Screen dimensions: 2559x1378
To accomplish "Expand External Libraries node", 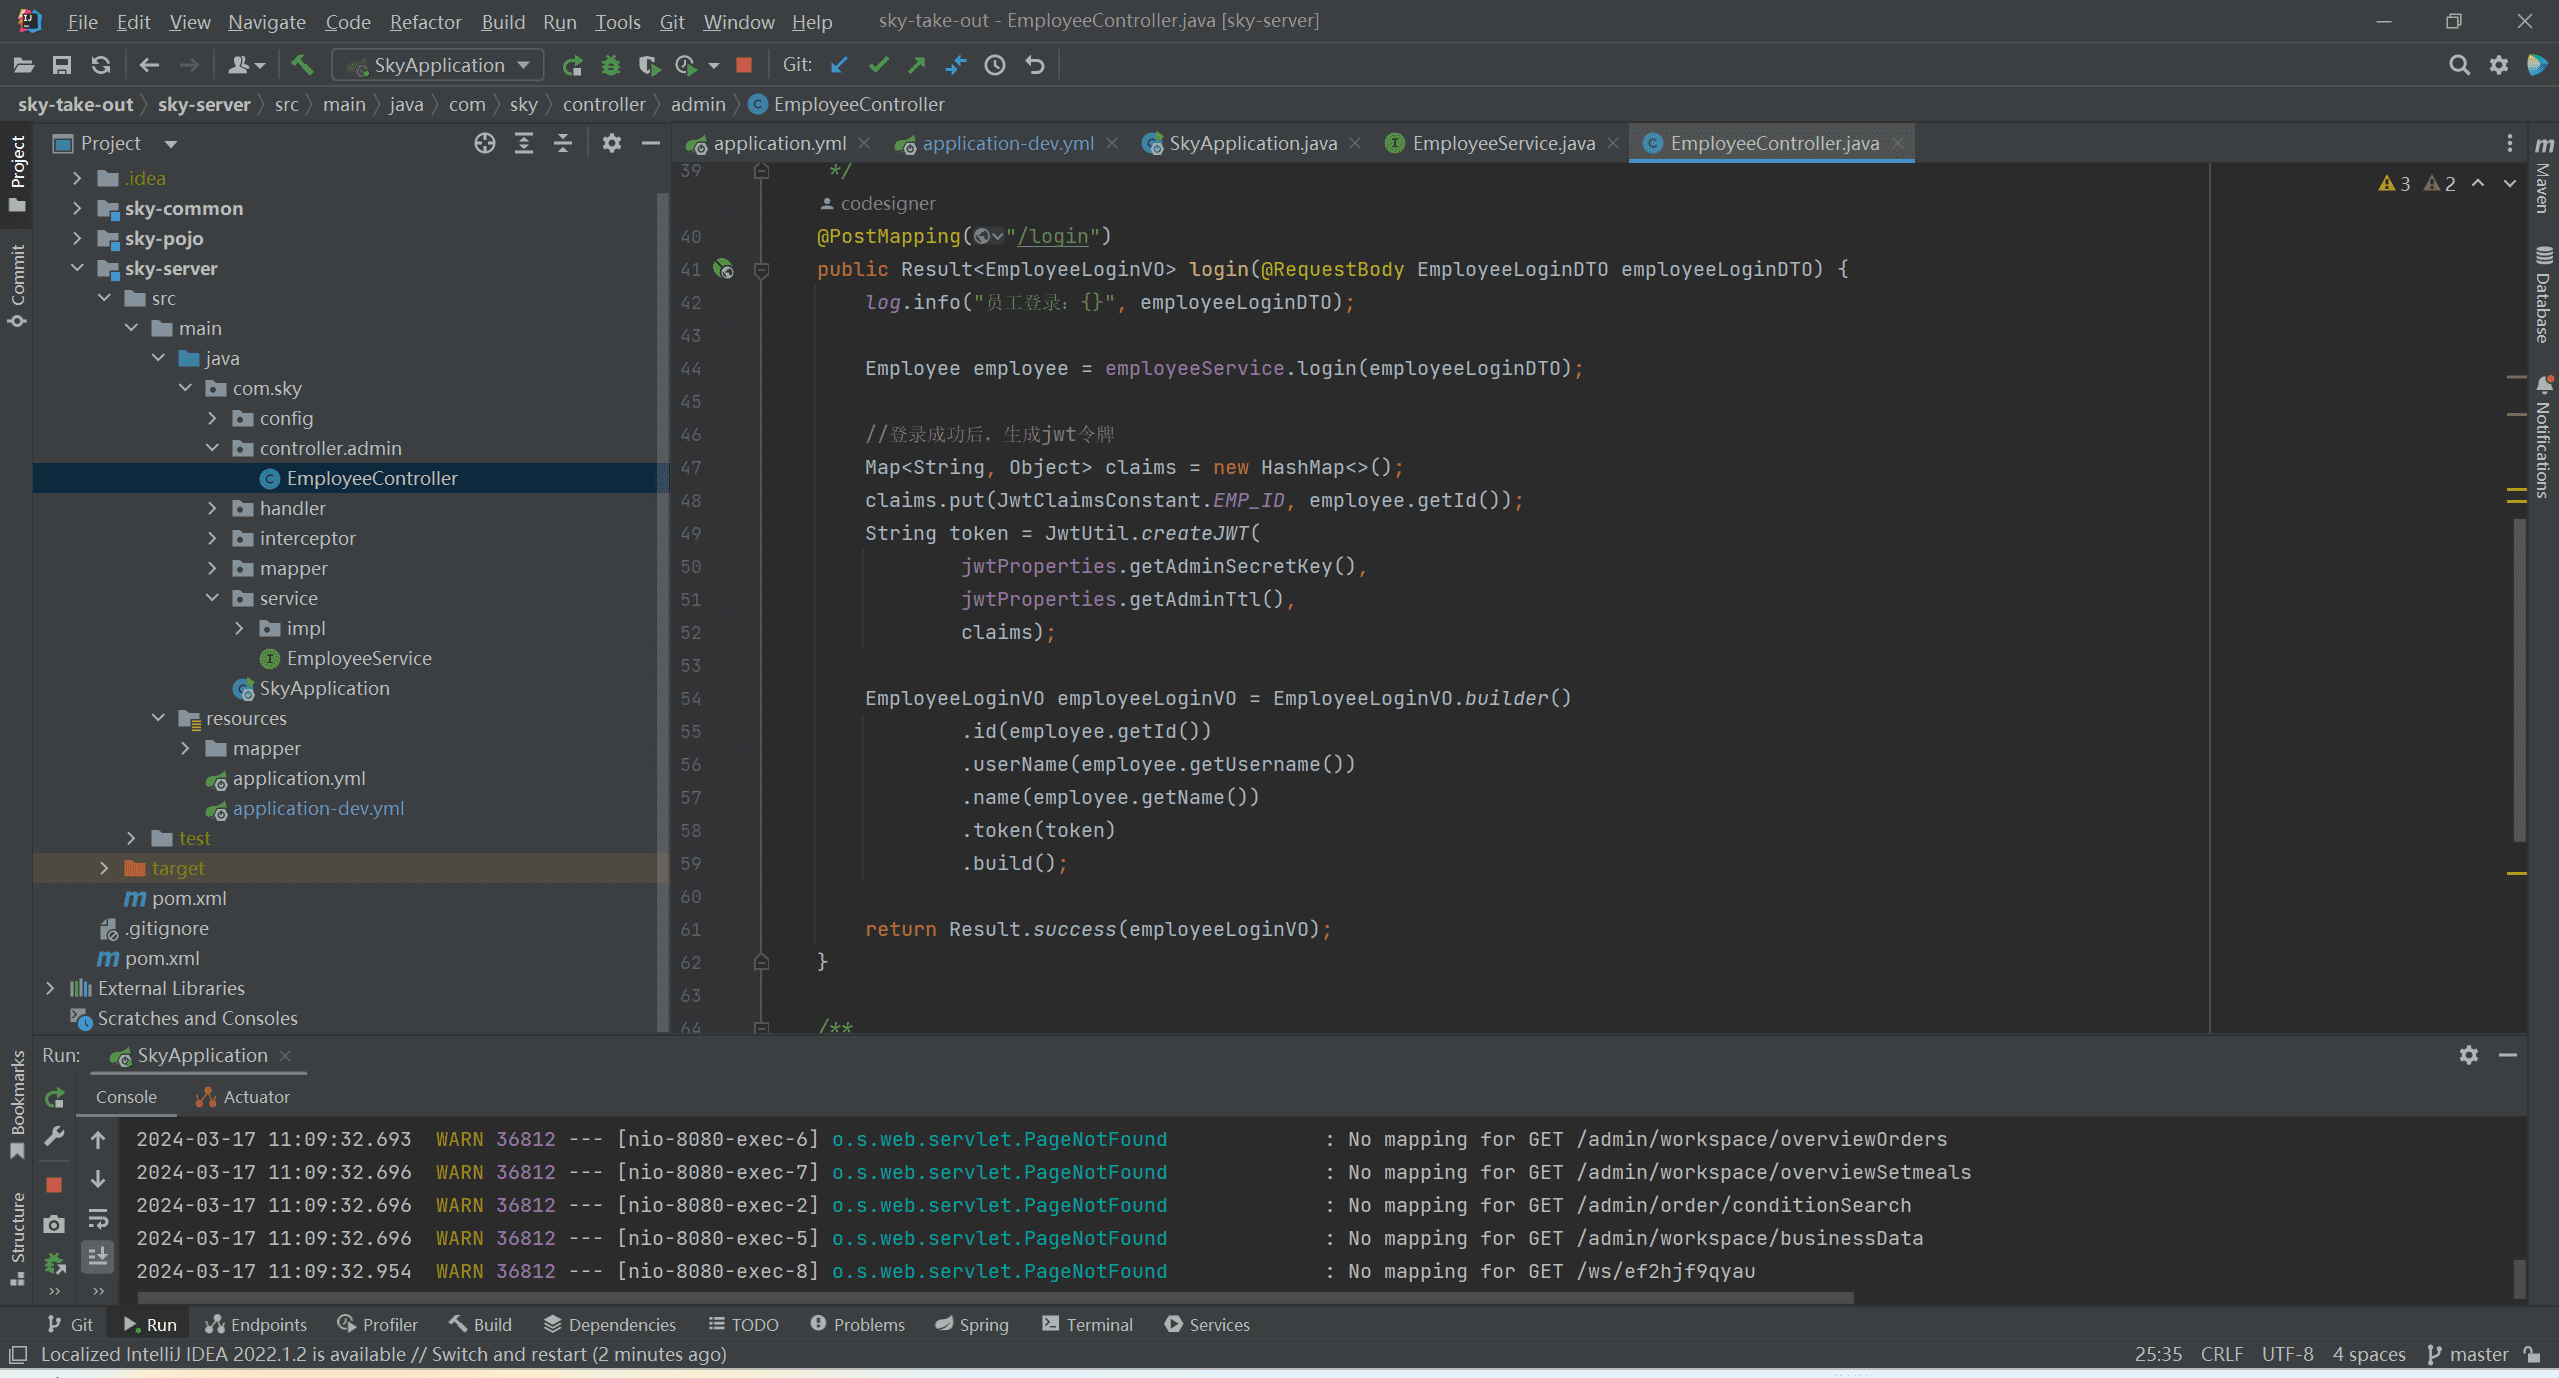I will point(50,988).
